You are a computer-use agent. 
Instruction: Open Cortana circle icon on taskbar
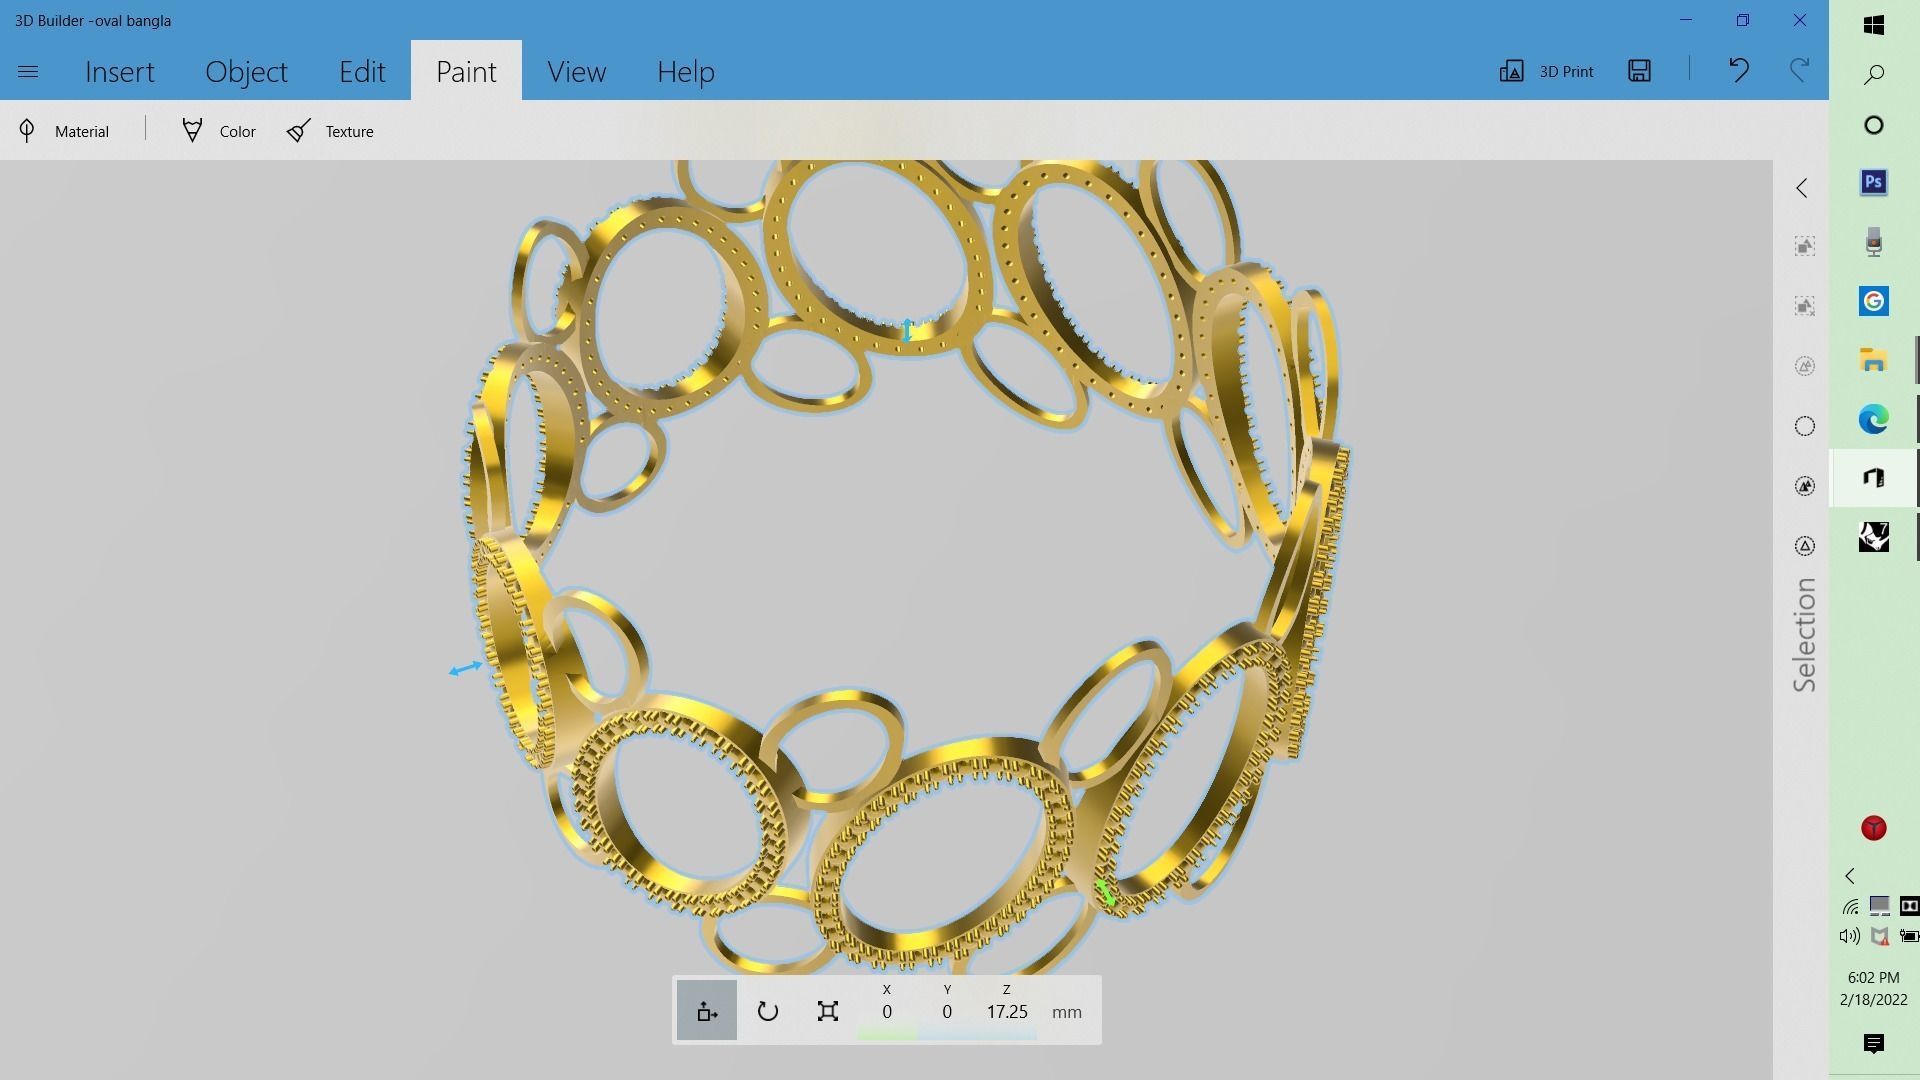(x=1874, y=125)
